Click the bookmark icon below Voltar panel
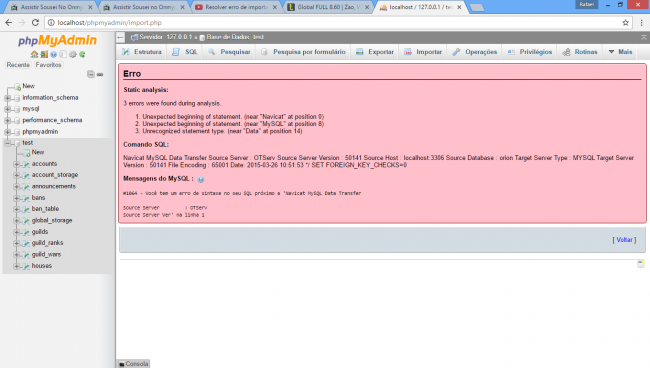The height and width of the screenshot is (368, 650). click(x=640, y=264)
